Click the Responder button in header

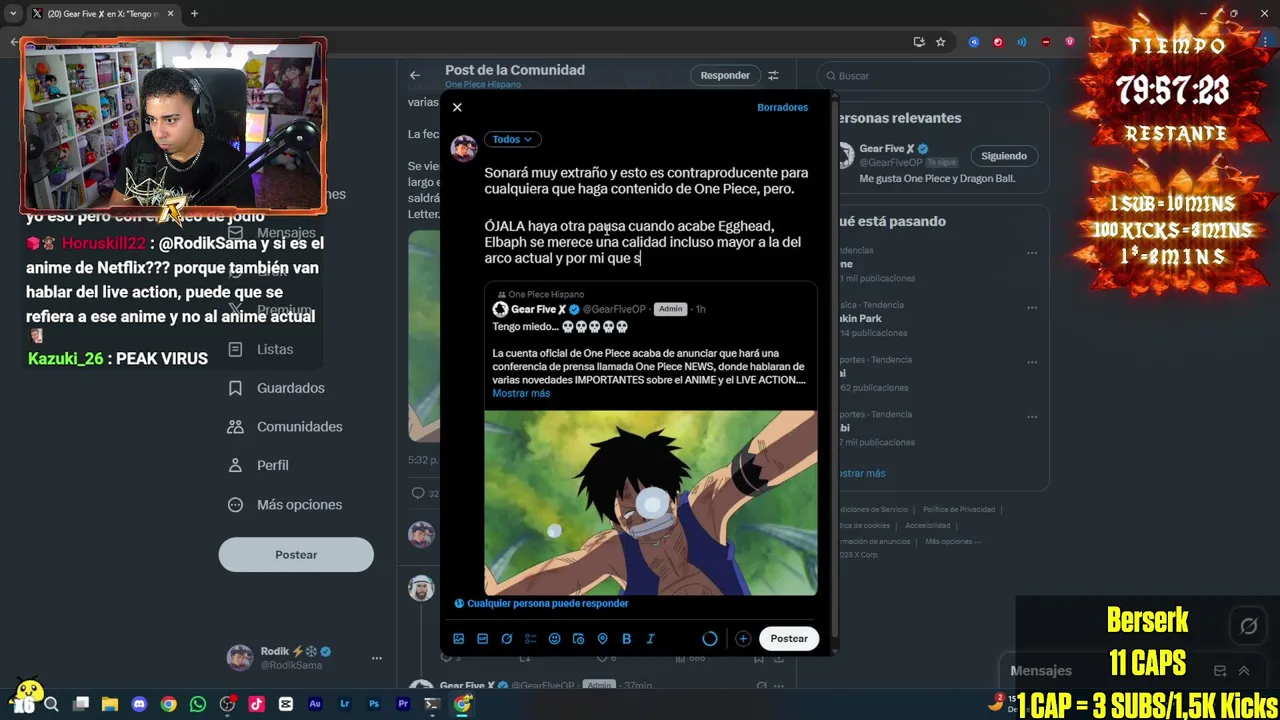(x=725, y=75)
